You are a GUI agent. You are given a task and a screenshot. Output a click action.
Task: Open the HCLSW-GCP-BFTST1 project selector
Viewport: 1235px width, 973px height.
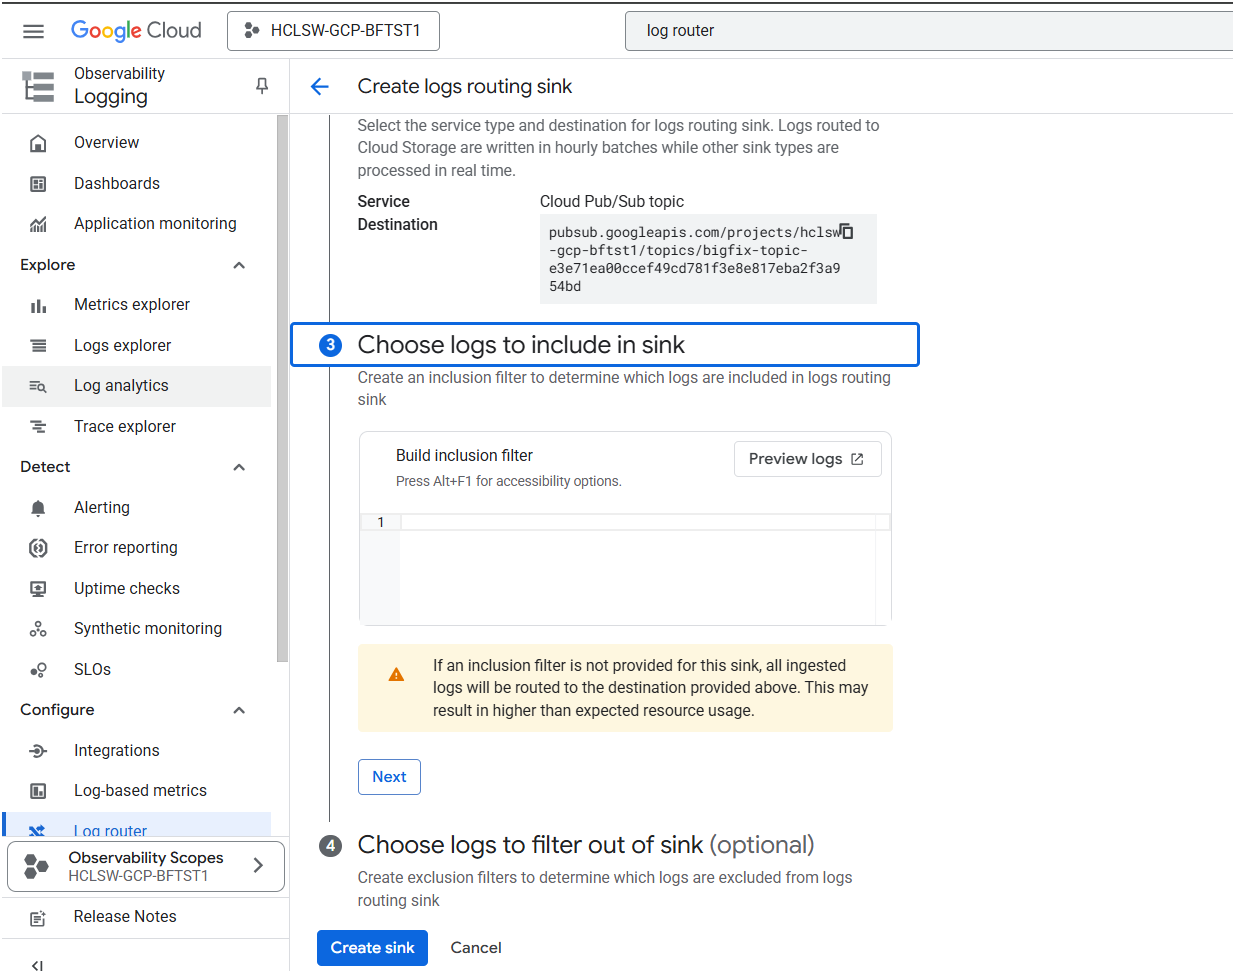click(x=333, y=31)
